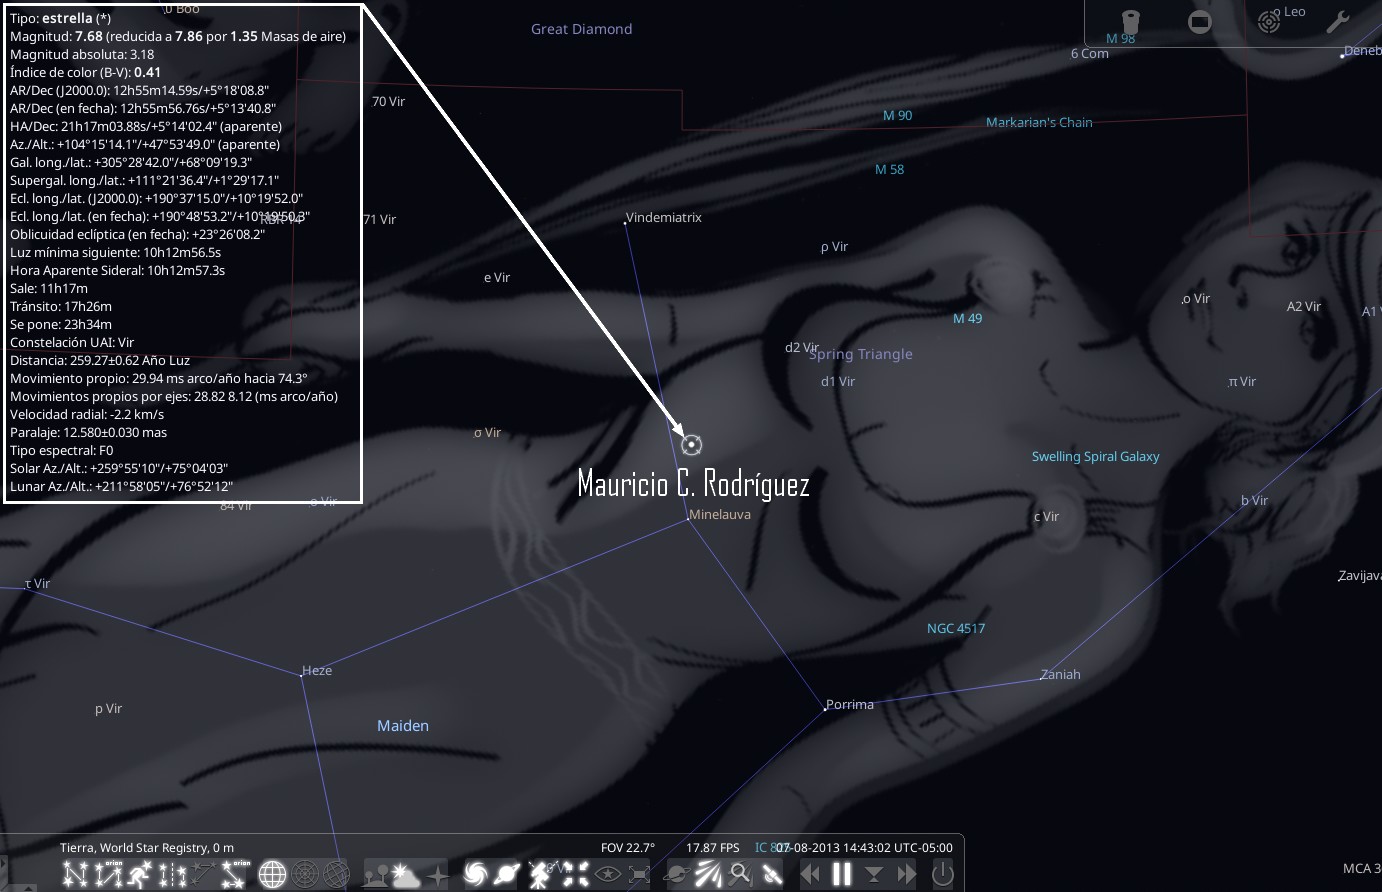The image size is (1382, 892).
Task: Toggle azimuthal grid
Action: [304, 875]
